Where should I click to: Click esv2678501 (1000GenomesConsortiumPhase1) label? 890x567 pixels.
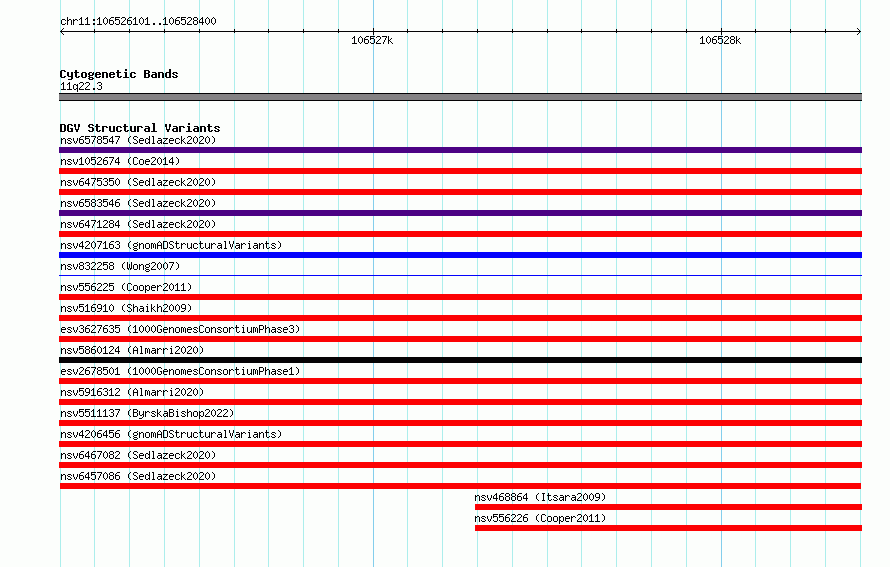pos(180,371)
